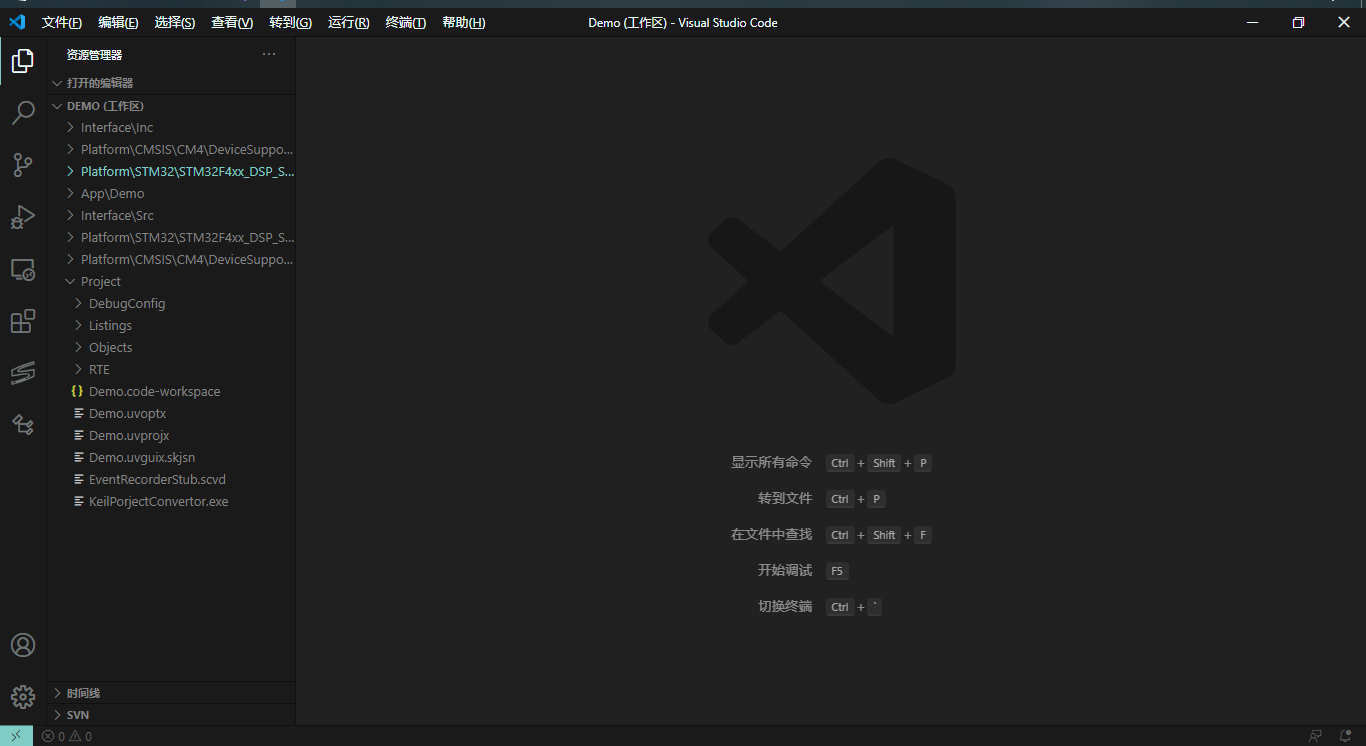Click 在文件中查找 shortcut hint

point(771,534)
